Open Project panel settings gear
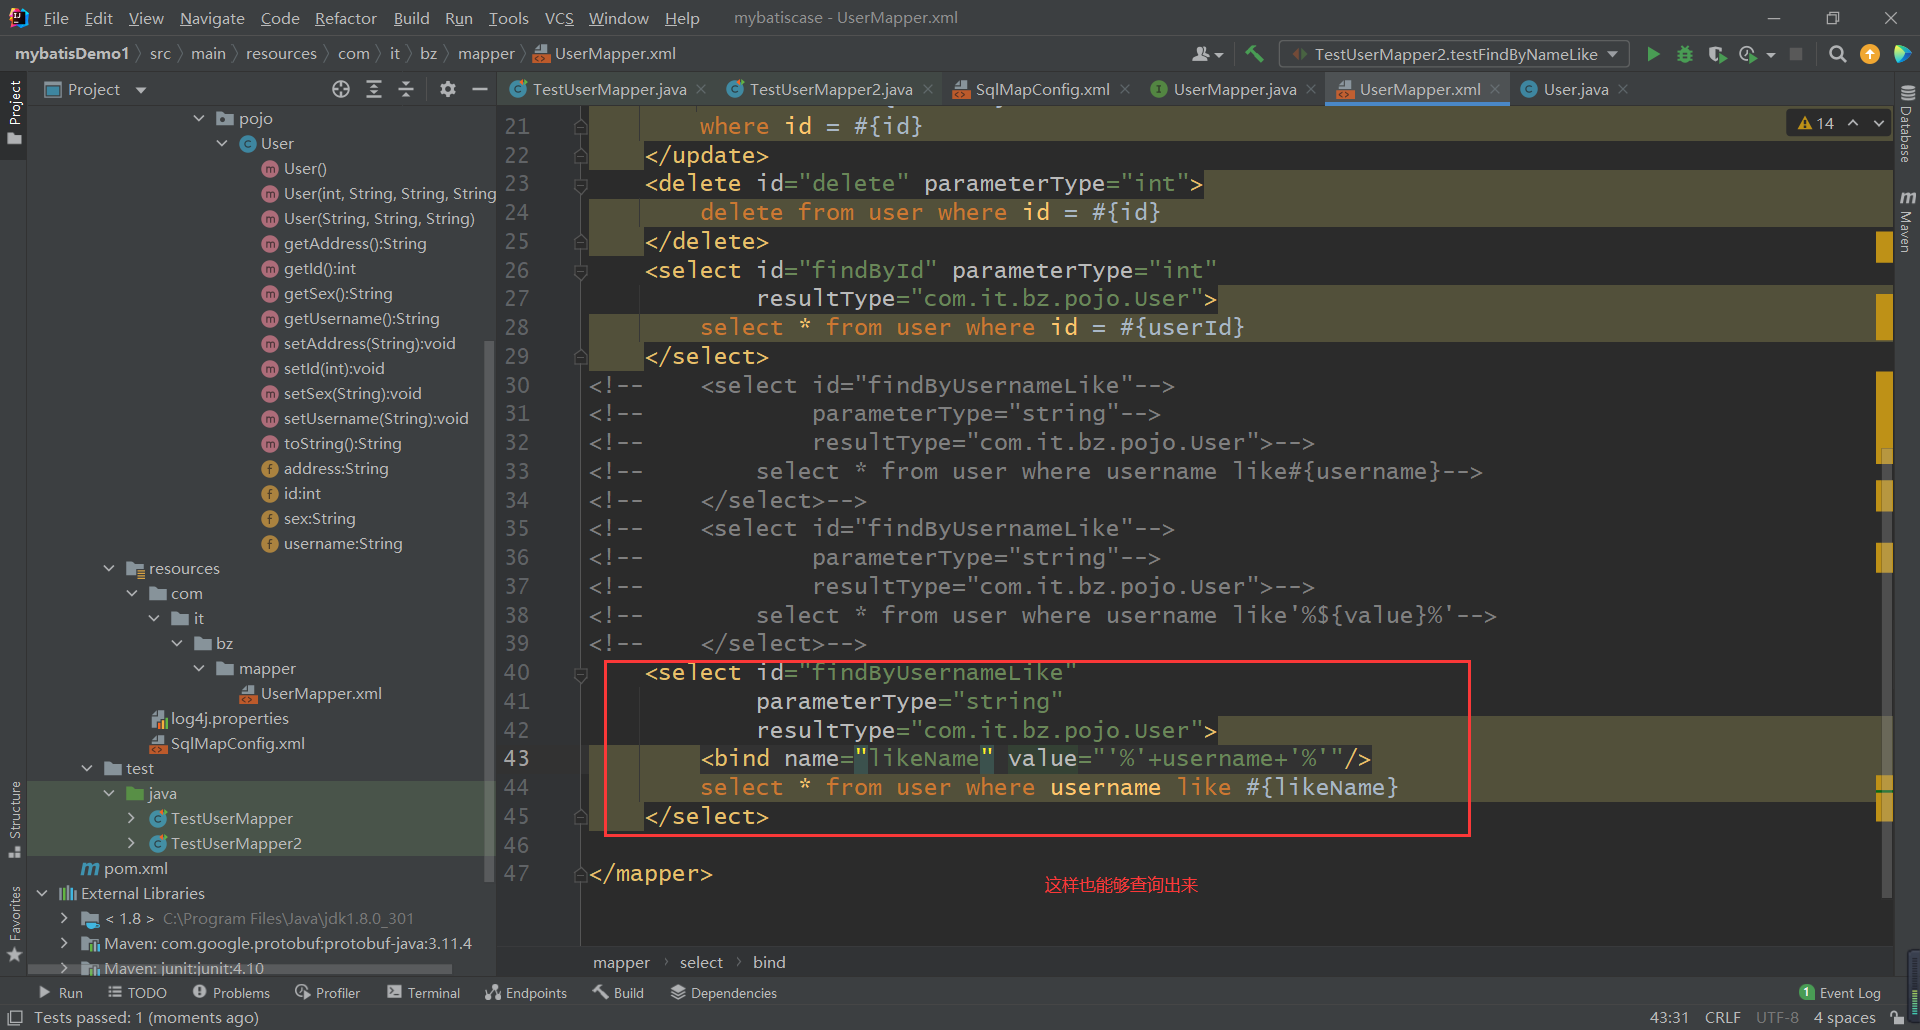This screenshot has height=1030, width=1920. pos(448,90)
